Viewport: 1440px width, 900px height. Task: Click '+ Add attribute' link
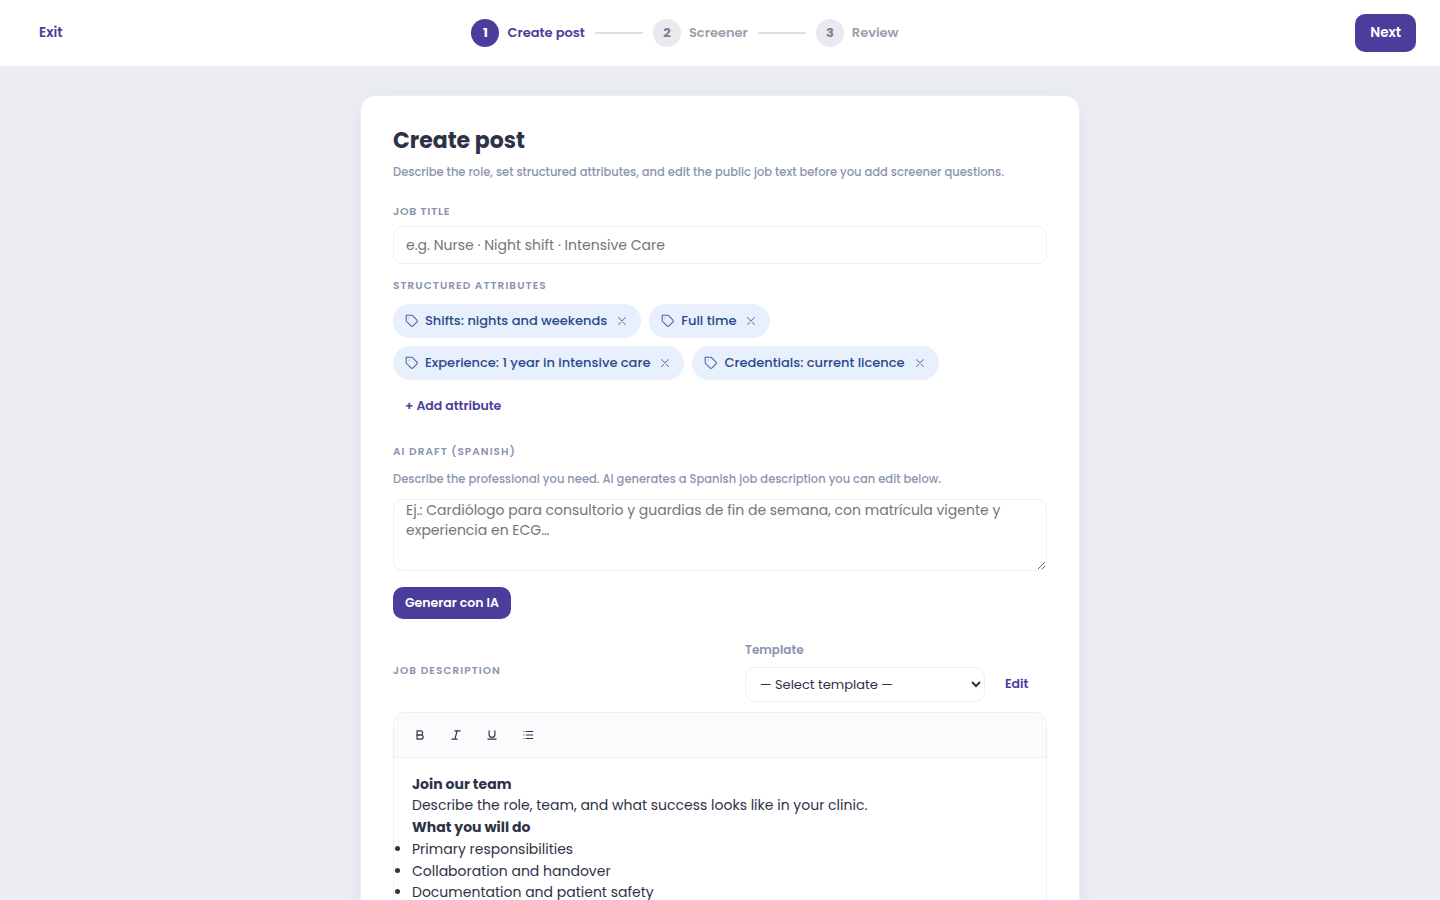pyautogui.click(x=453, y=406)
